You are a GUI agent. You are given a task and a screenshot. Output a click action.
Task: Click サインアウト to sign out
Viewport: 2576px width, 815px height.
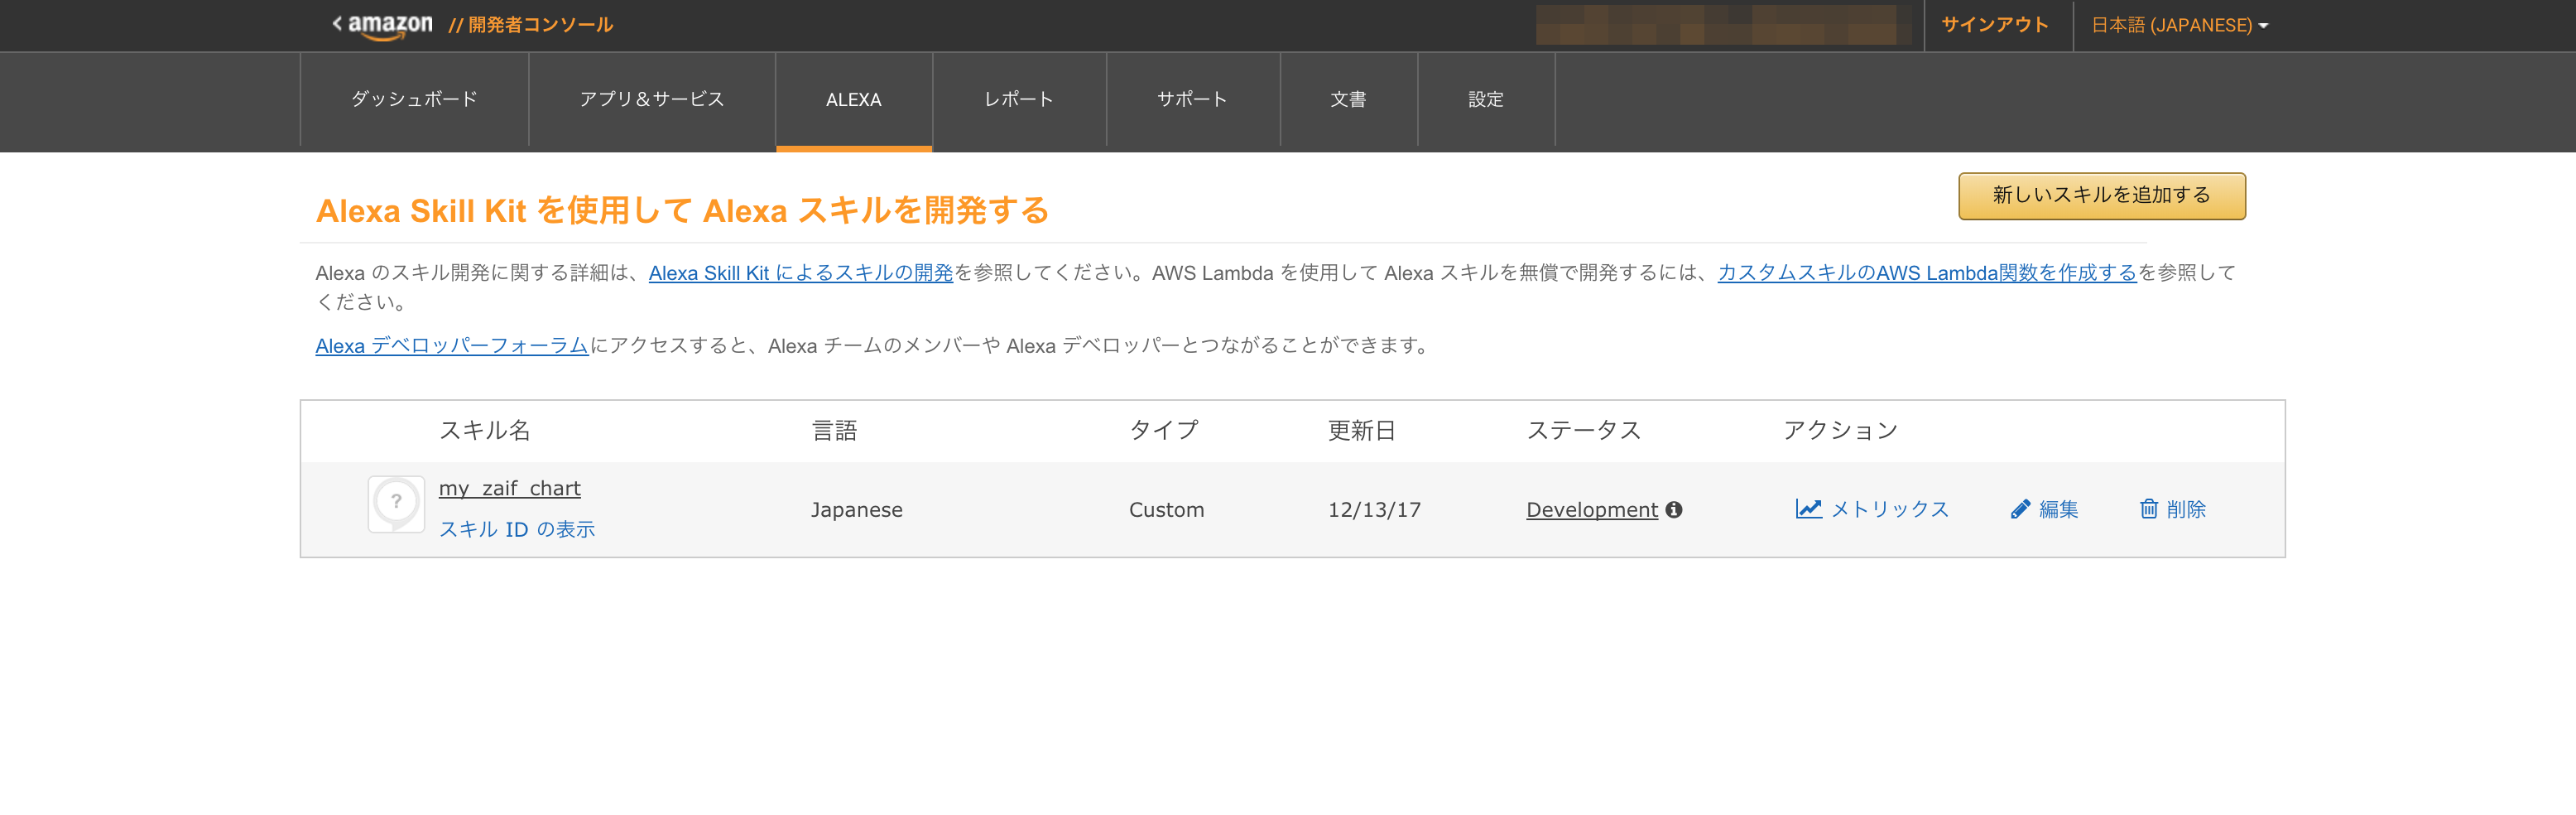1995,25
